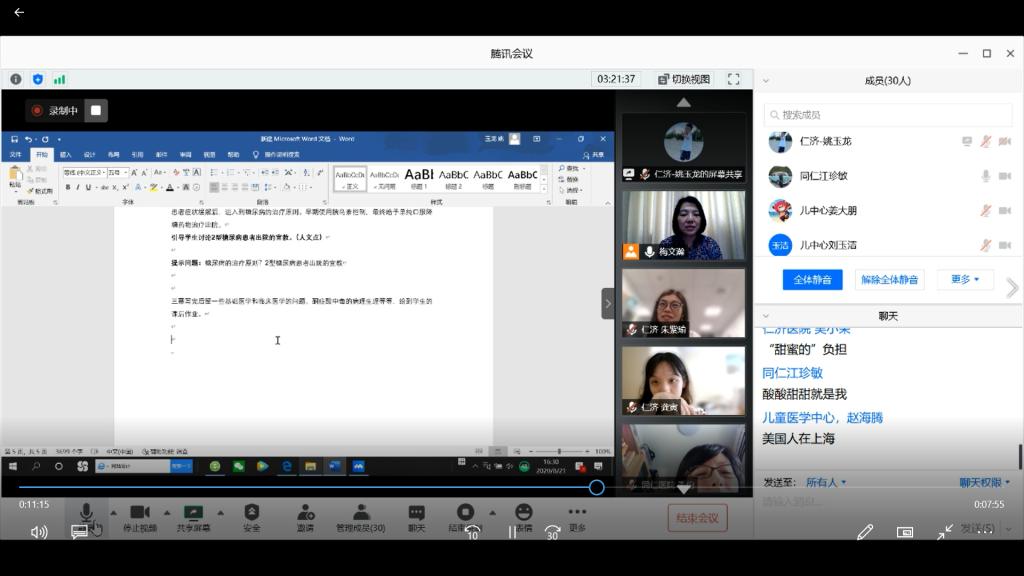The width and height of the screenshot is (1024, 576).
Task: Toggle the 停止视频 (Stop Video) camera
Action: (139, 513)
